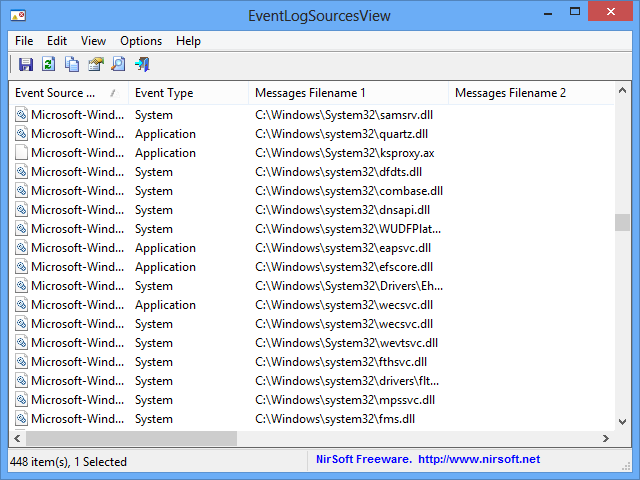Select the wecsvc.dll cell in the Application row
640x480 pixels.
point(344,305)
